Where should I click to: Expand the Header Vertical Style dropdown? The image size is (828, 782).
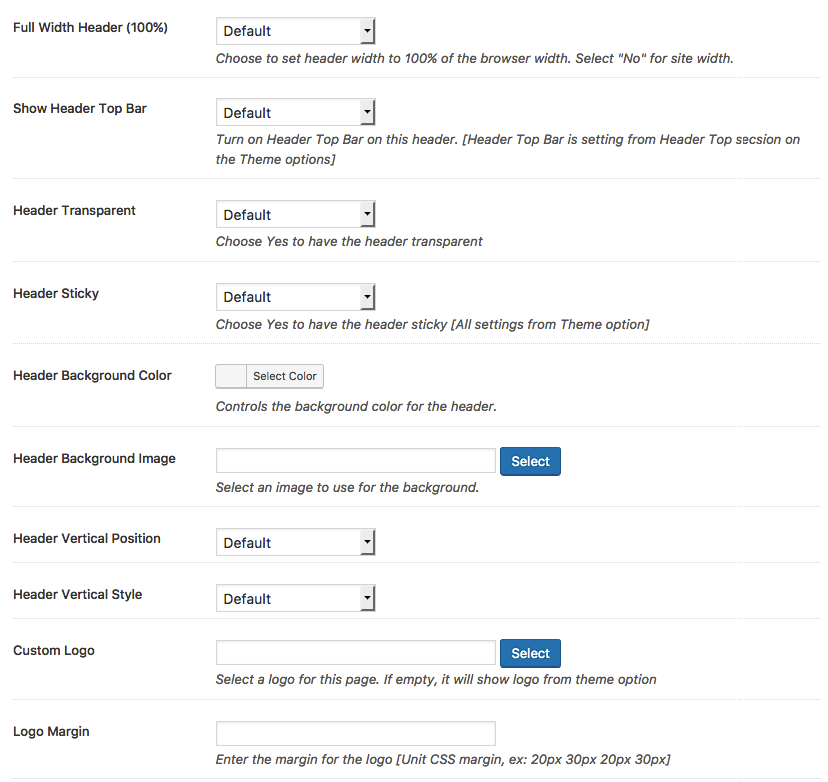coord(295,599)
